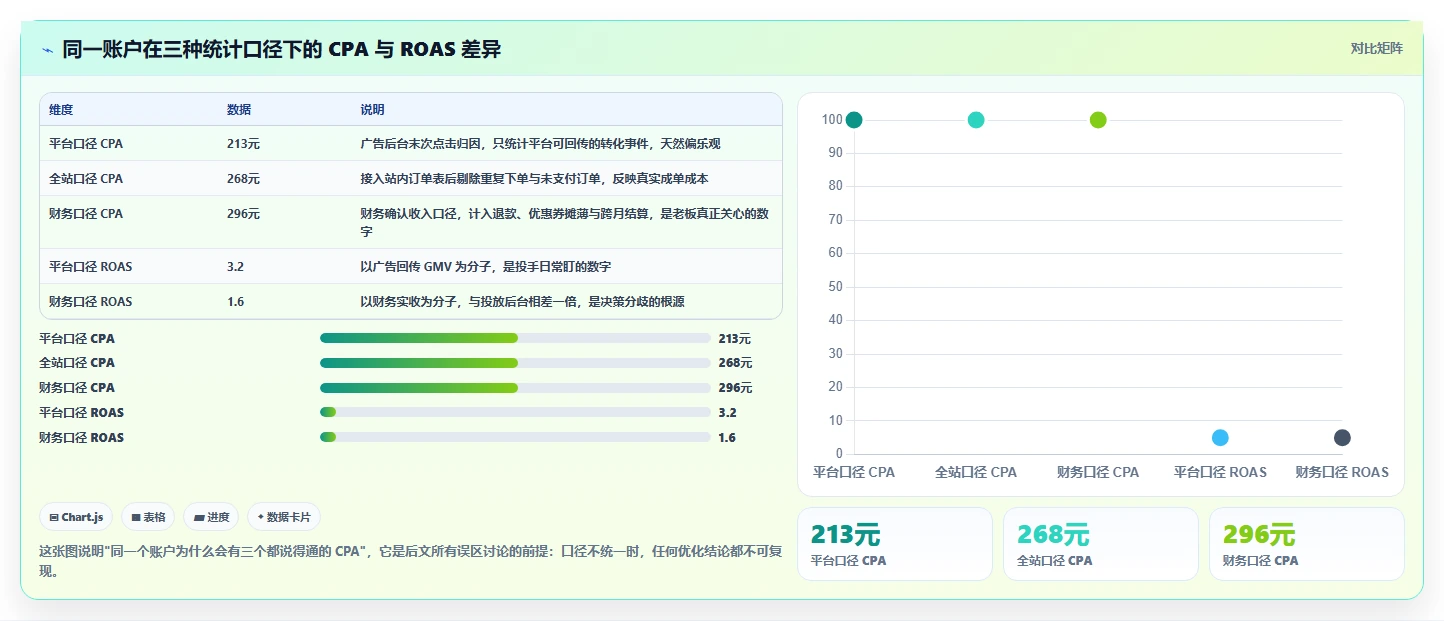Click the 数据 column header
Screen dimensions: 1444x621
click(x=239, y=110)
